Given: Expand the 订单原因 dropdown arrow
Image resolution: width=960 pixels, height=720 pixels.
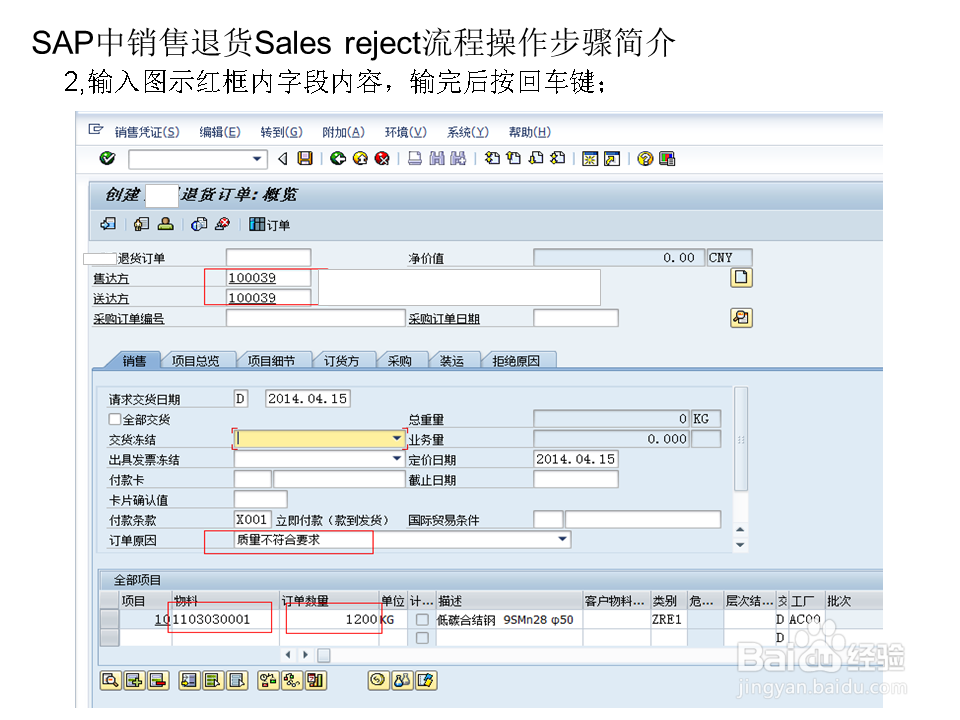Looking at the screenshot, I should pyautogui.click(x=562, y=539).
